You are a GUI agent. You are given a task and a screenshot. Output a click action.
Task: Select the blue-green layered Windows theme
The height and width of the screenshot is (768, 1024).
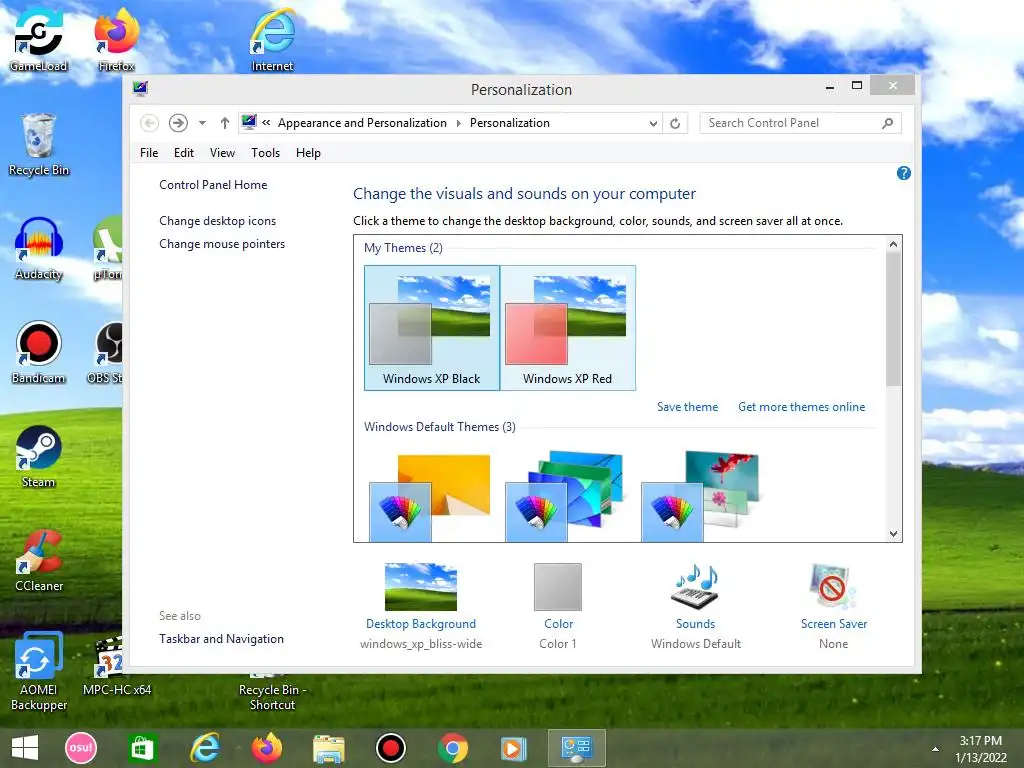pyautogui.click(x=565, y=496)
